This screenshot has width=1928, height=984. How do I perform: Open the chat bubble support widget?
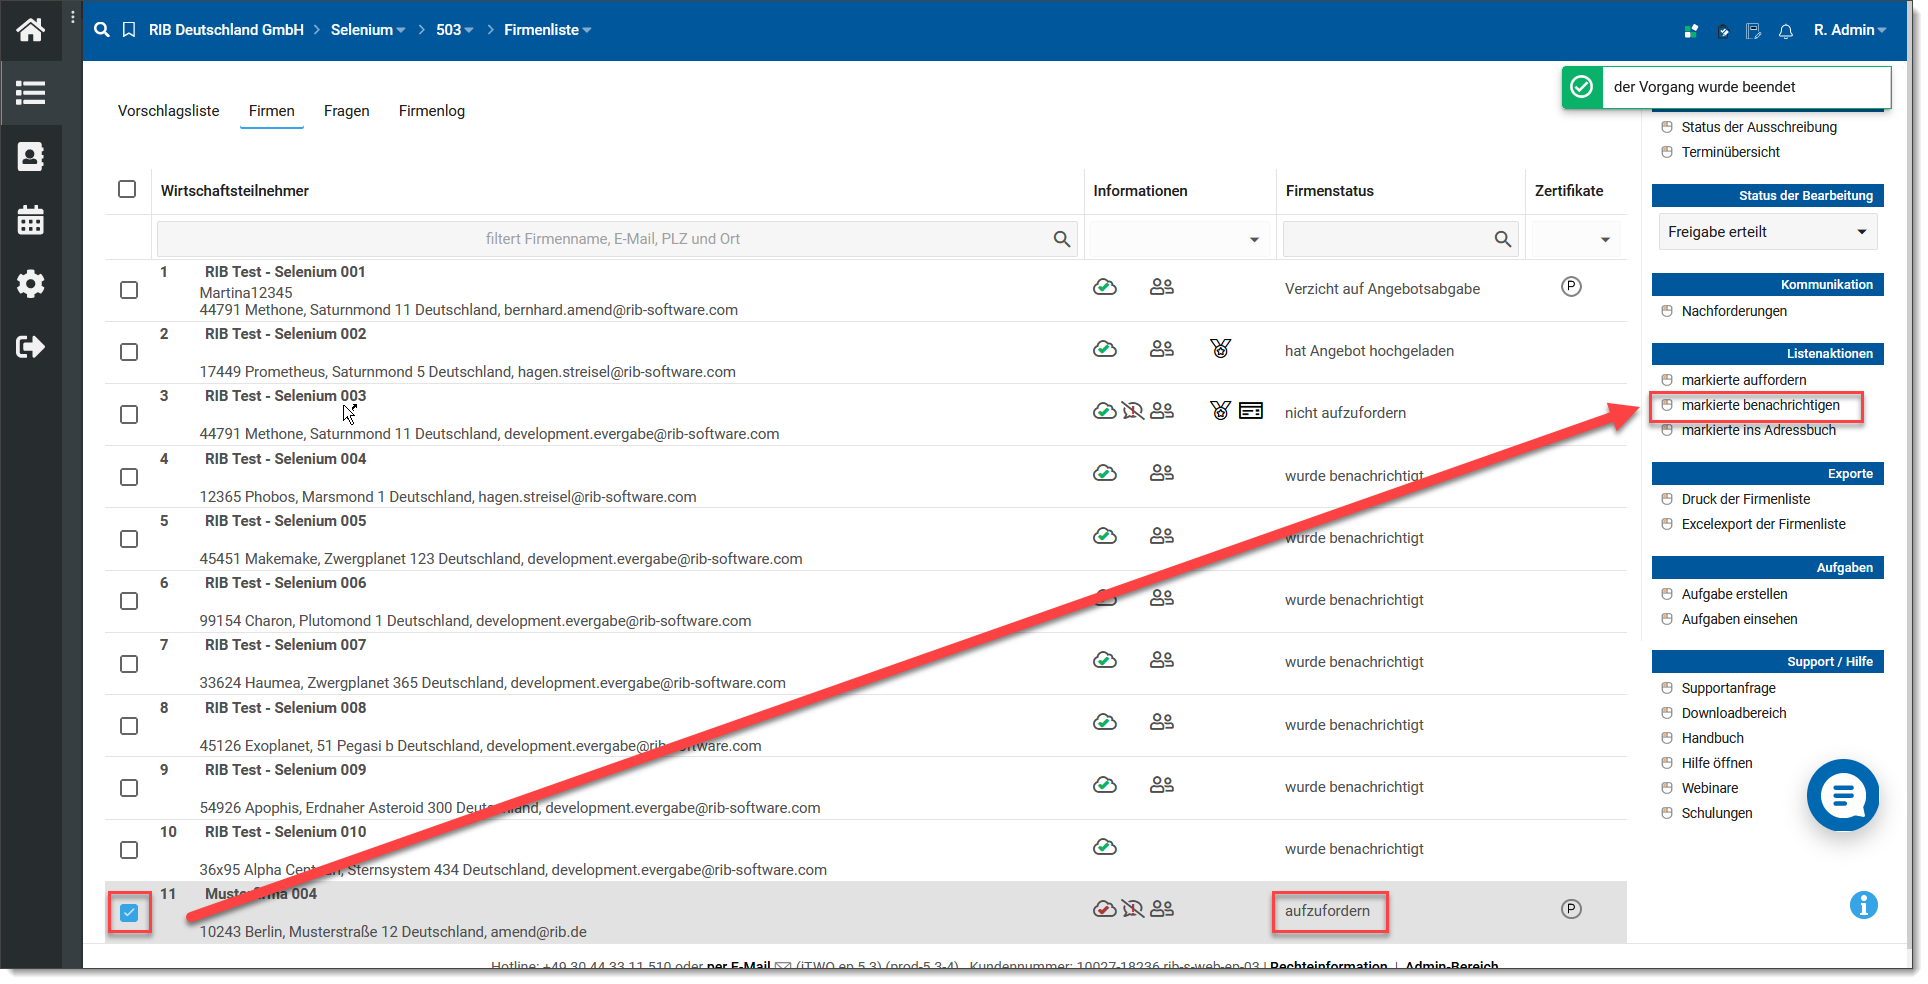(x=1843, y=795)
